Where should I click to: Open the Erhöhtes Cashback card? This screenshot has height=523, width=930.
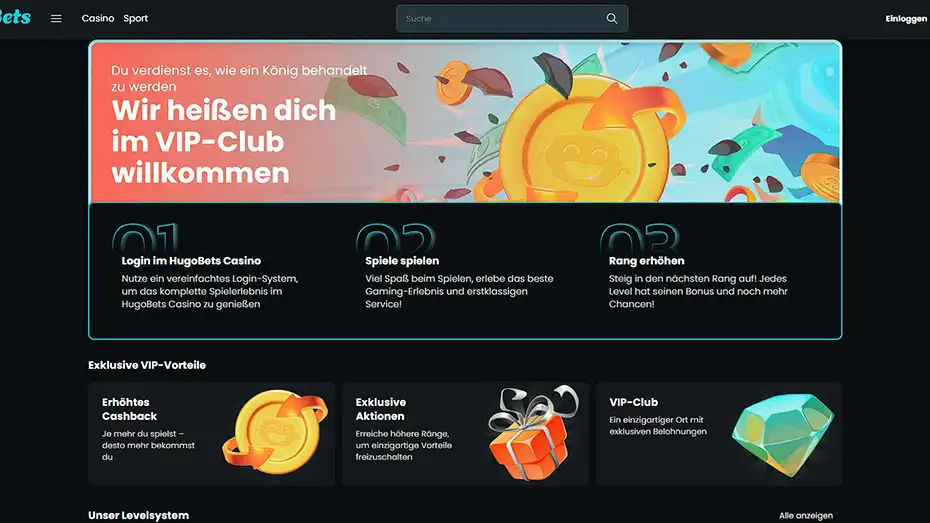211,433
